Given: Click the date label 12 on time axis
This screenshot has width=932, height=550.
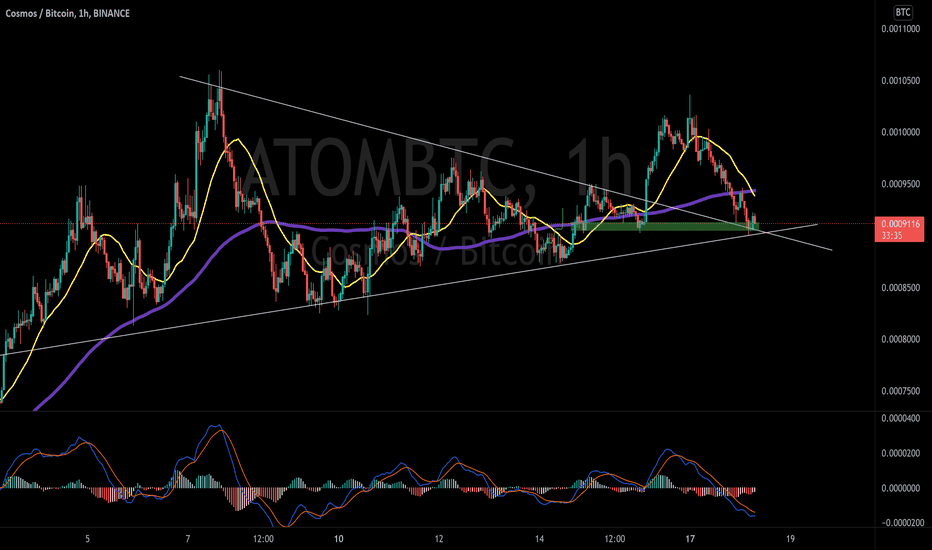Looking at the screenshot, I should [x=439, y=539].
